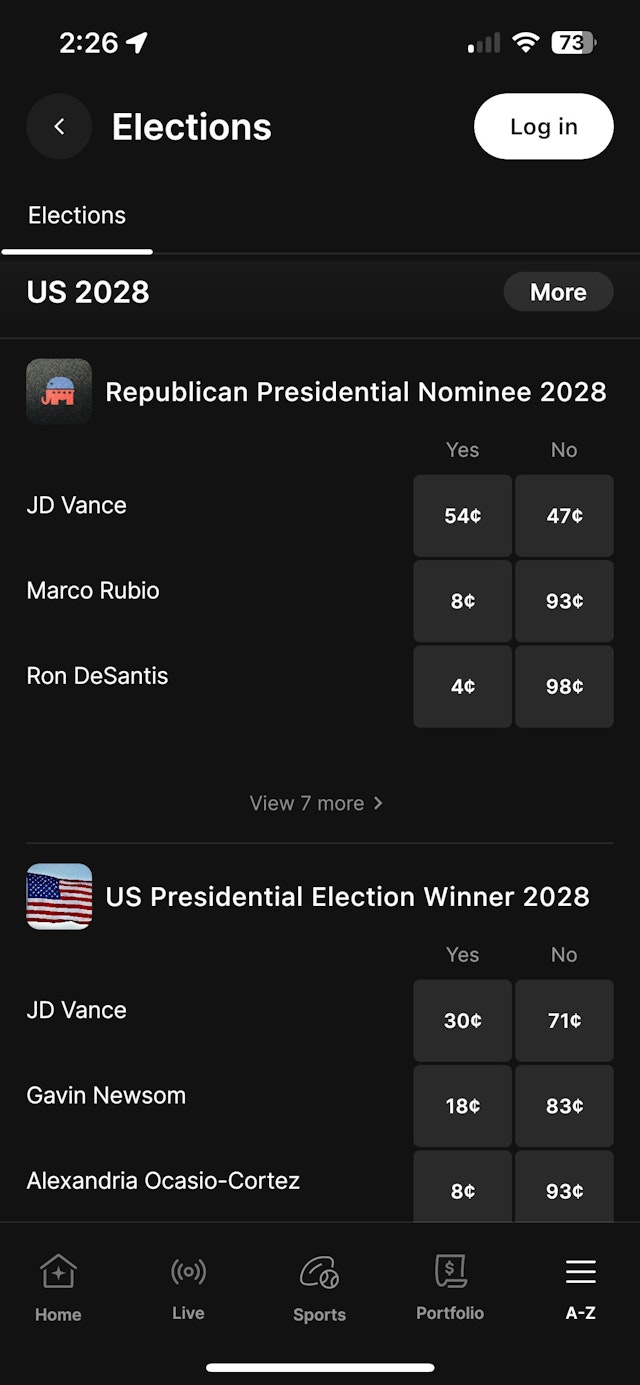Select the Elections tab

77,216
